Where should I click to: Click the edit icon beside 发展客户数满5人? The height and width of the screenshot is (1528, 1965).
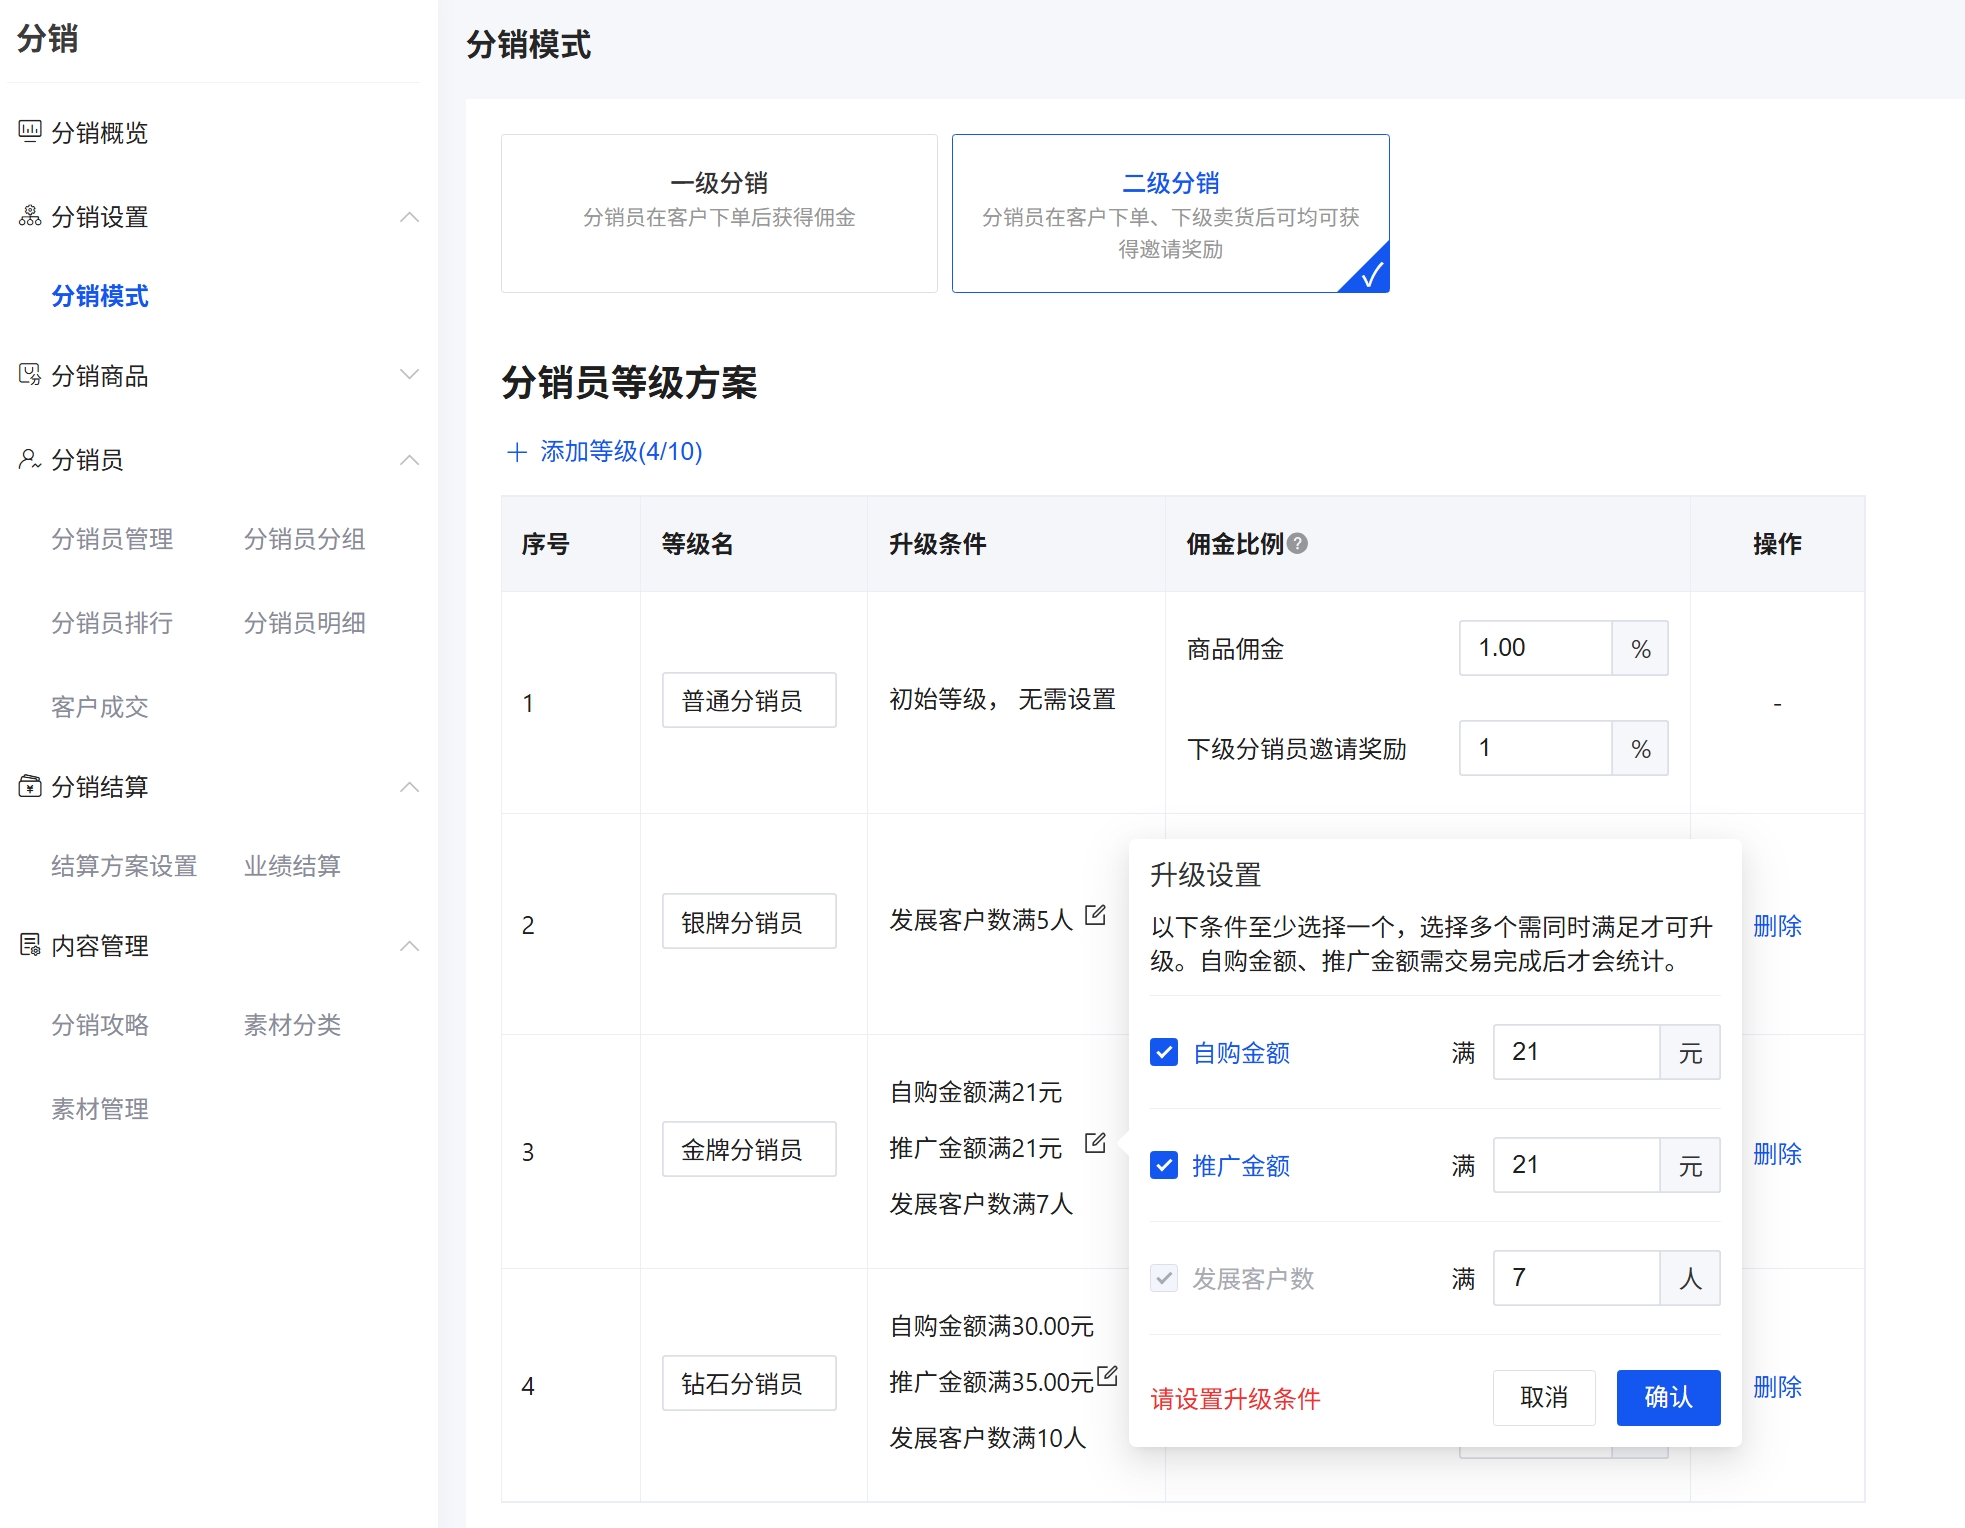tap(1097, 915)
